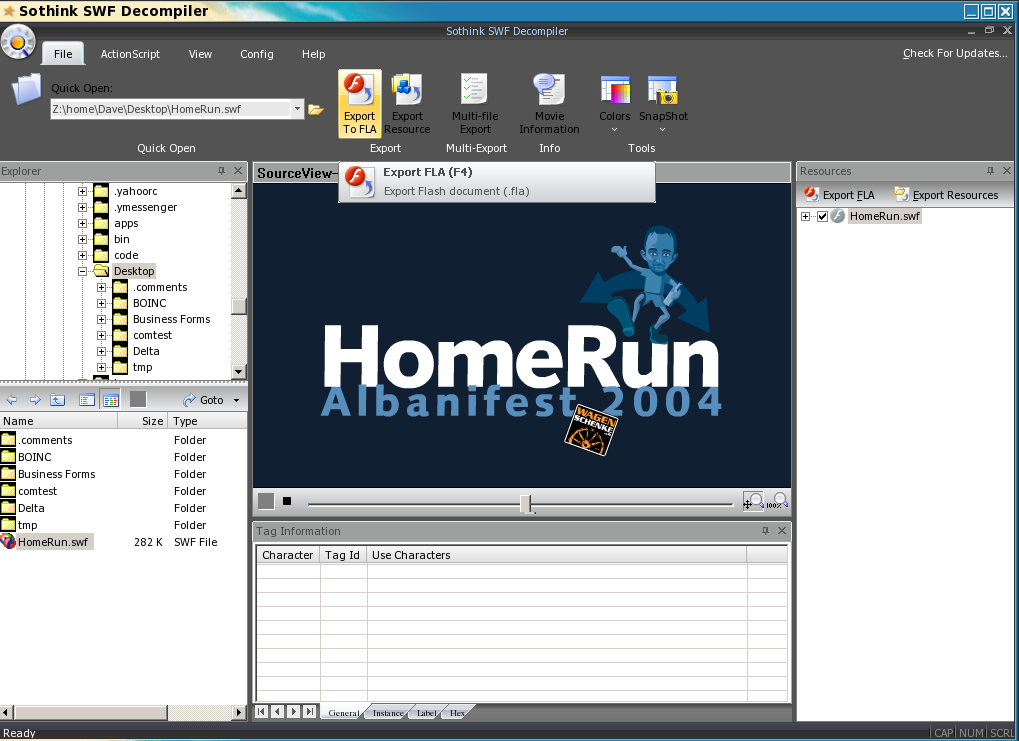Switch the file list to details view
The width and height of the screenshot is (1019, 741).
pos(110,400)
